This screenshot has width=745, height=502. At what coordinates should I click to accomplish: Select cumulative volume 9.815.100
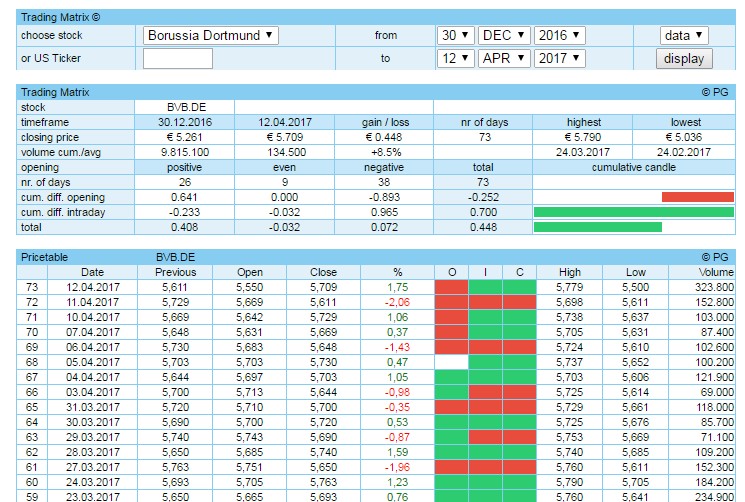pyautogui.click(x=185, y=152)
